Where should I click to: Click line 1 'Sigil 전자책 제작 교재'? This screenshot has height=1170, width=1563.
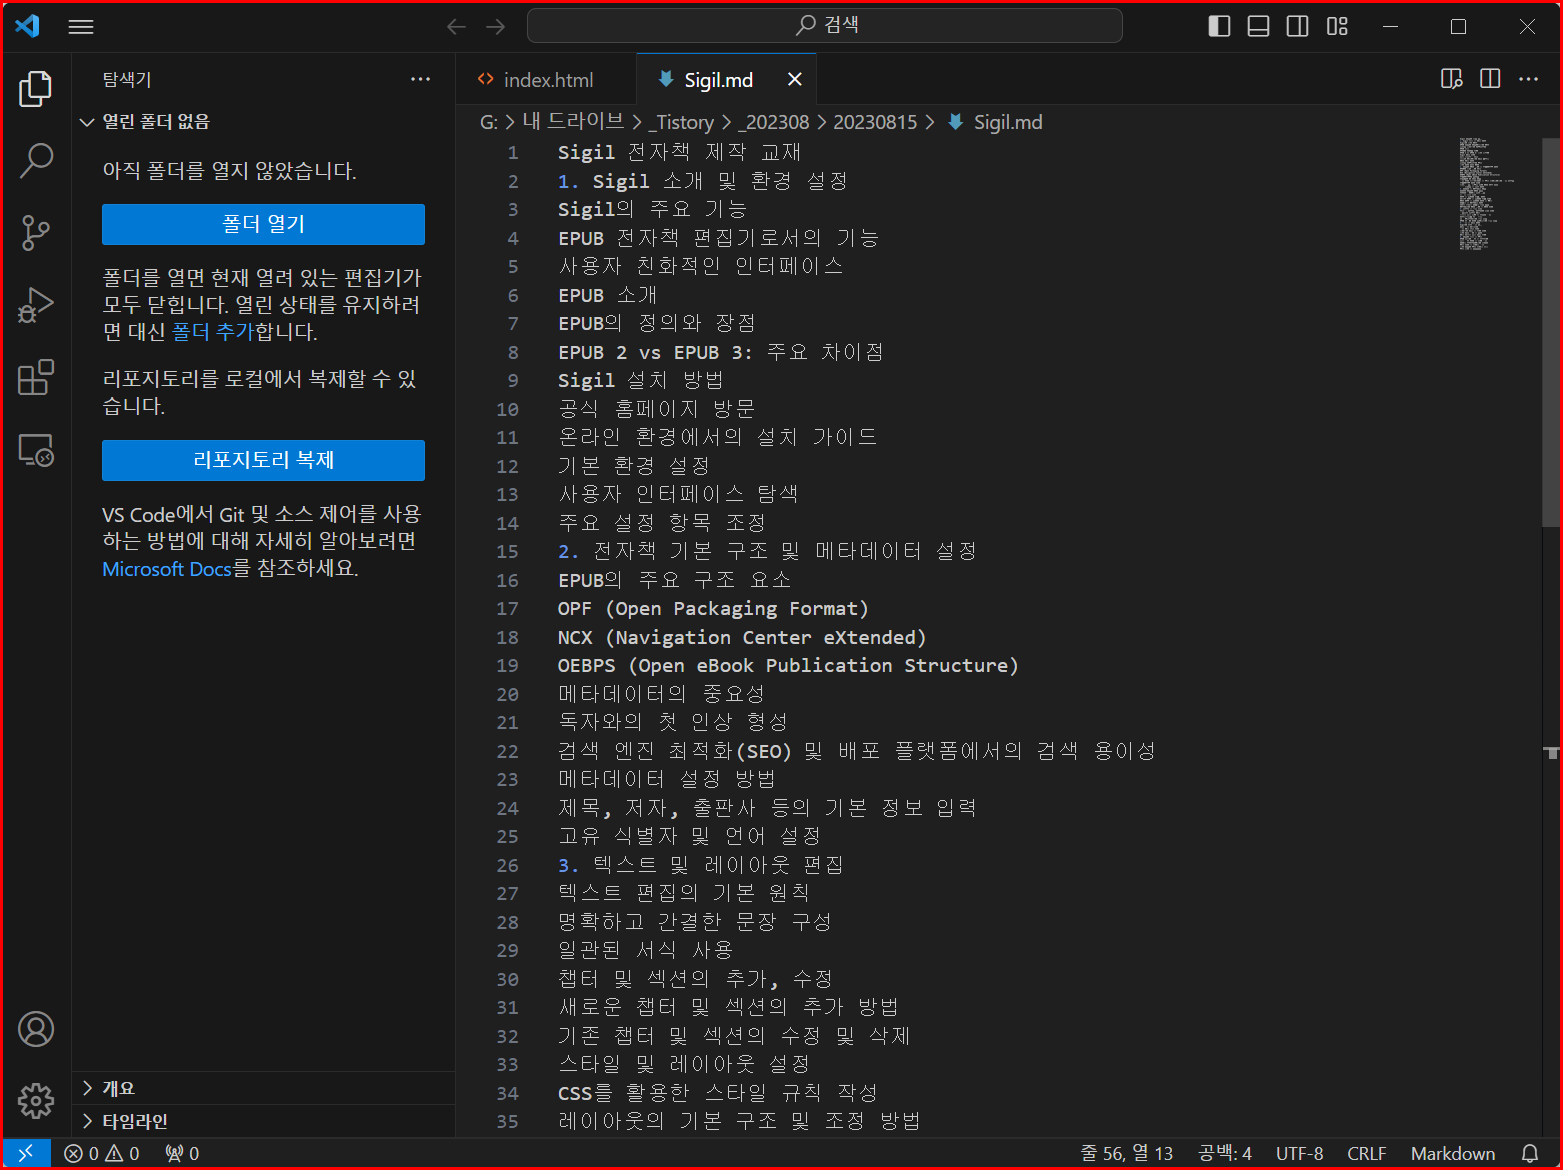click(680, 152)
